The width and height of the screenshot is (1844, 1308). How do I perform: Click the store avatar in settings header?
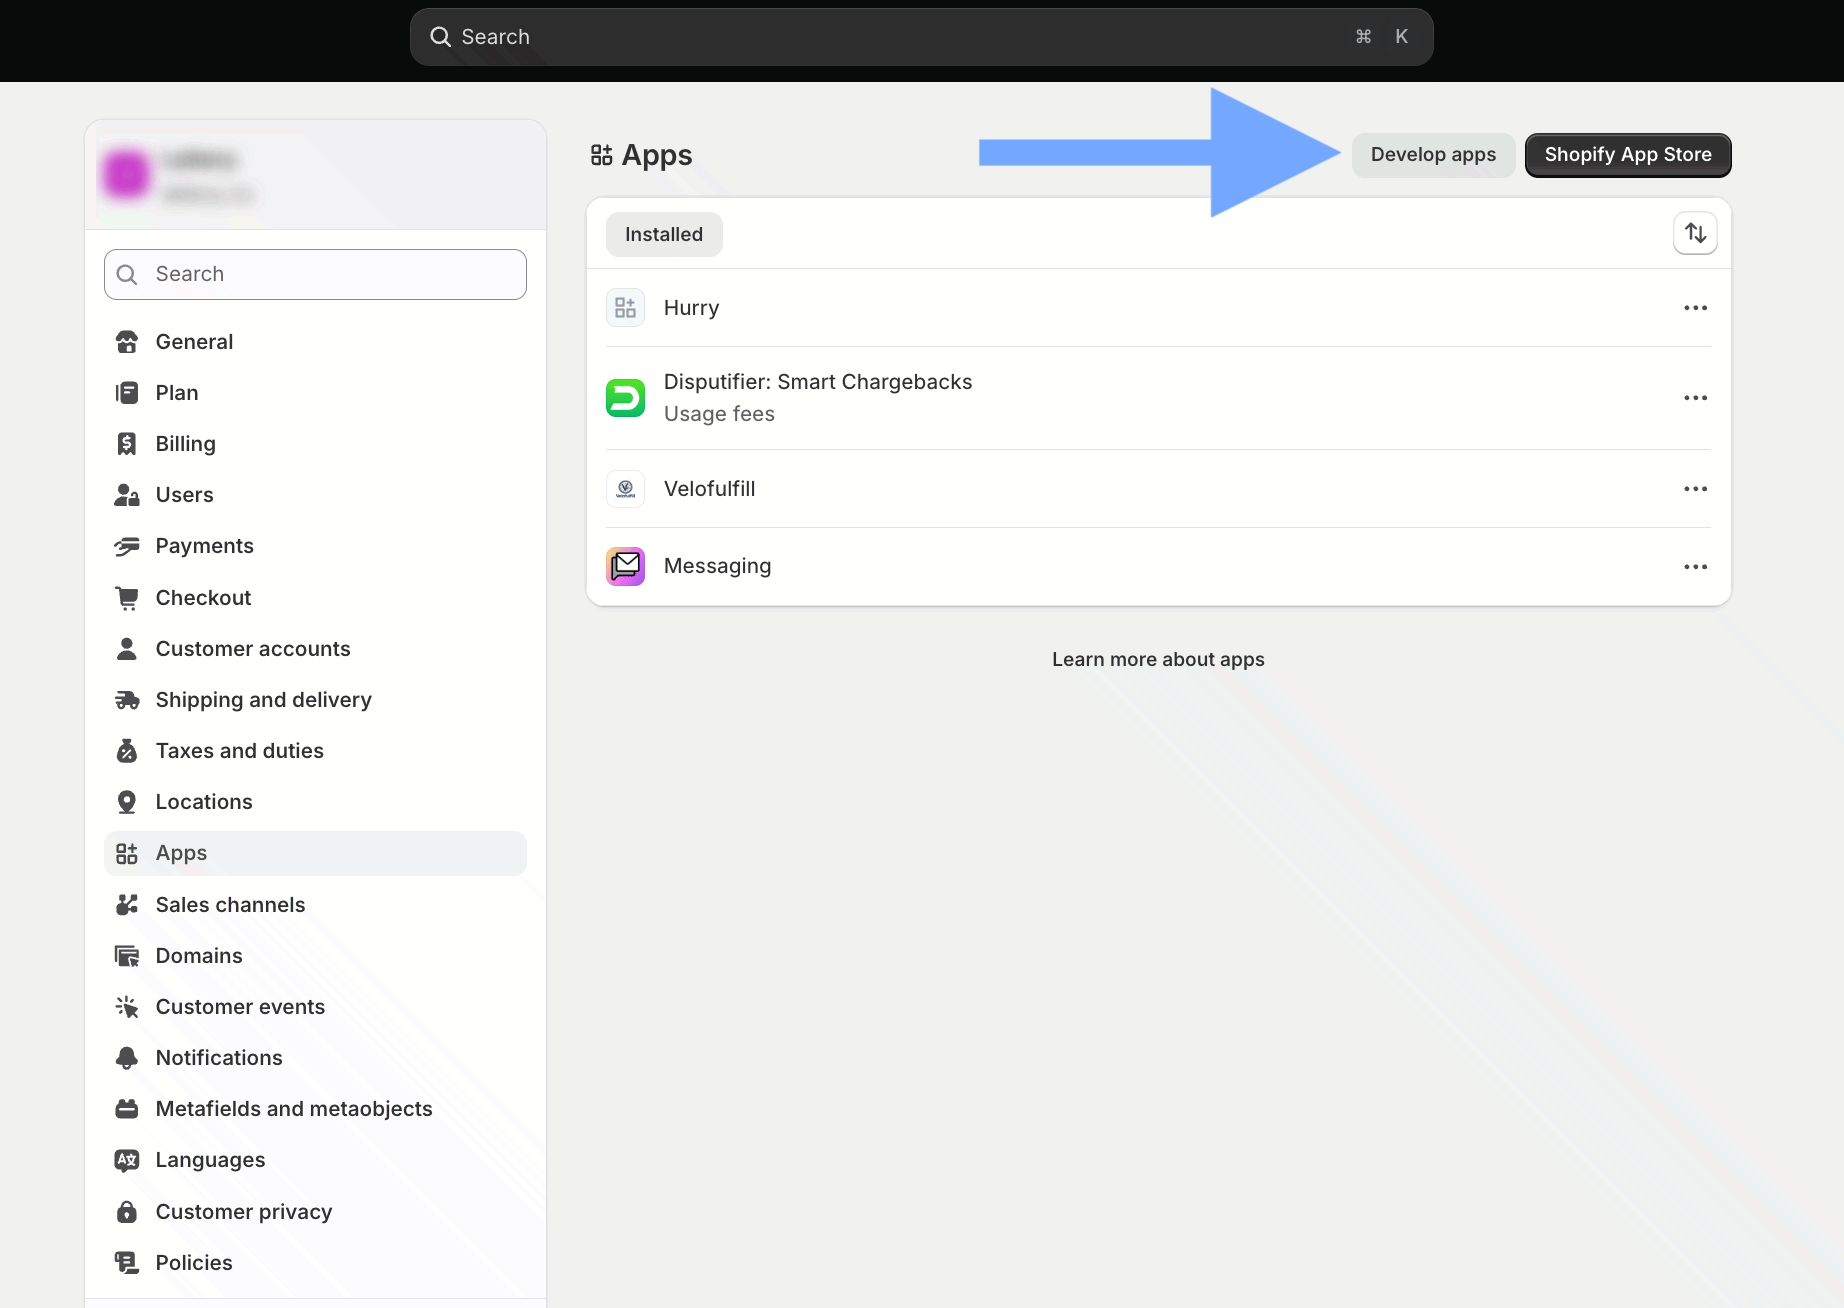tap(126, 174)
